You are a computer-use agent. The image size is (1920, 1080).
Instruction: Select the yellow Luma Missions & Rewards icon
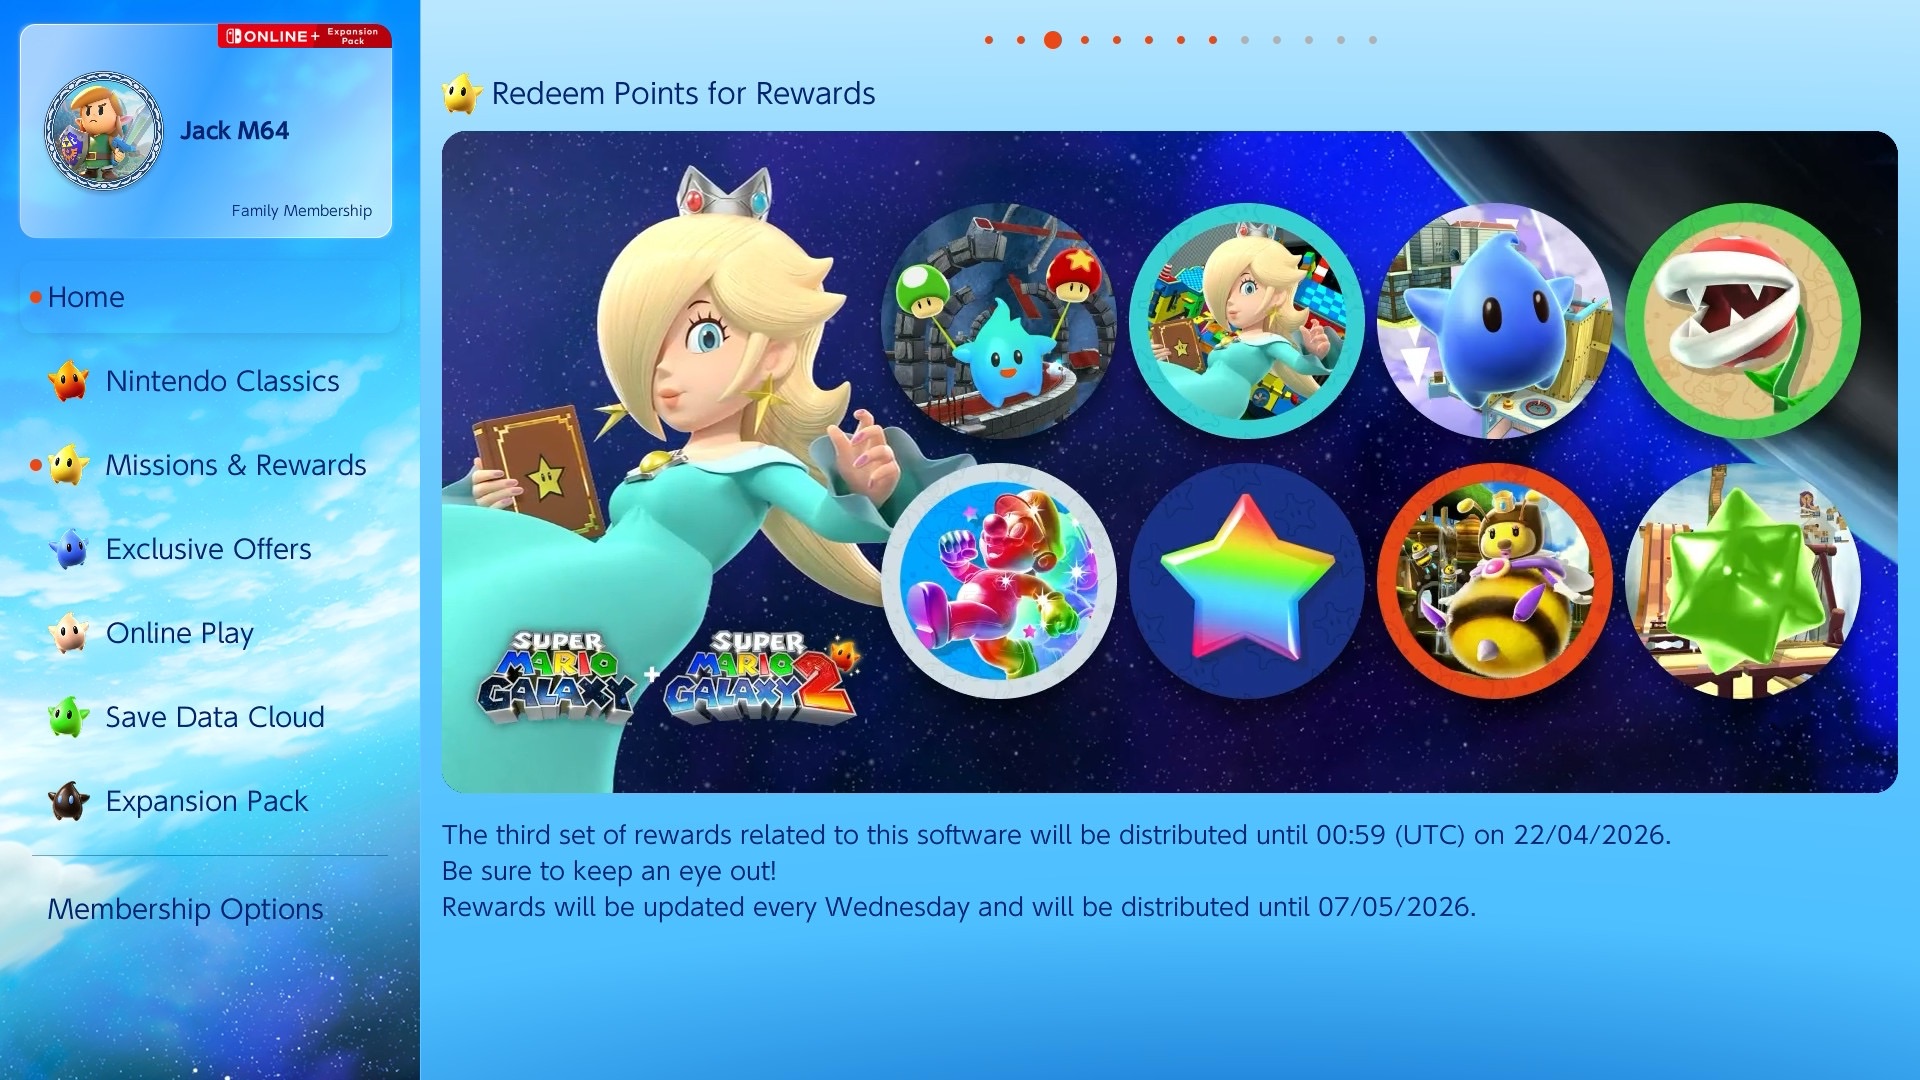(69, 465)
